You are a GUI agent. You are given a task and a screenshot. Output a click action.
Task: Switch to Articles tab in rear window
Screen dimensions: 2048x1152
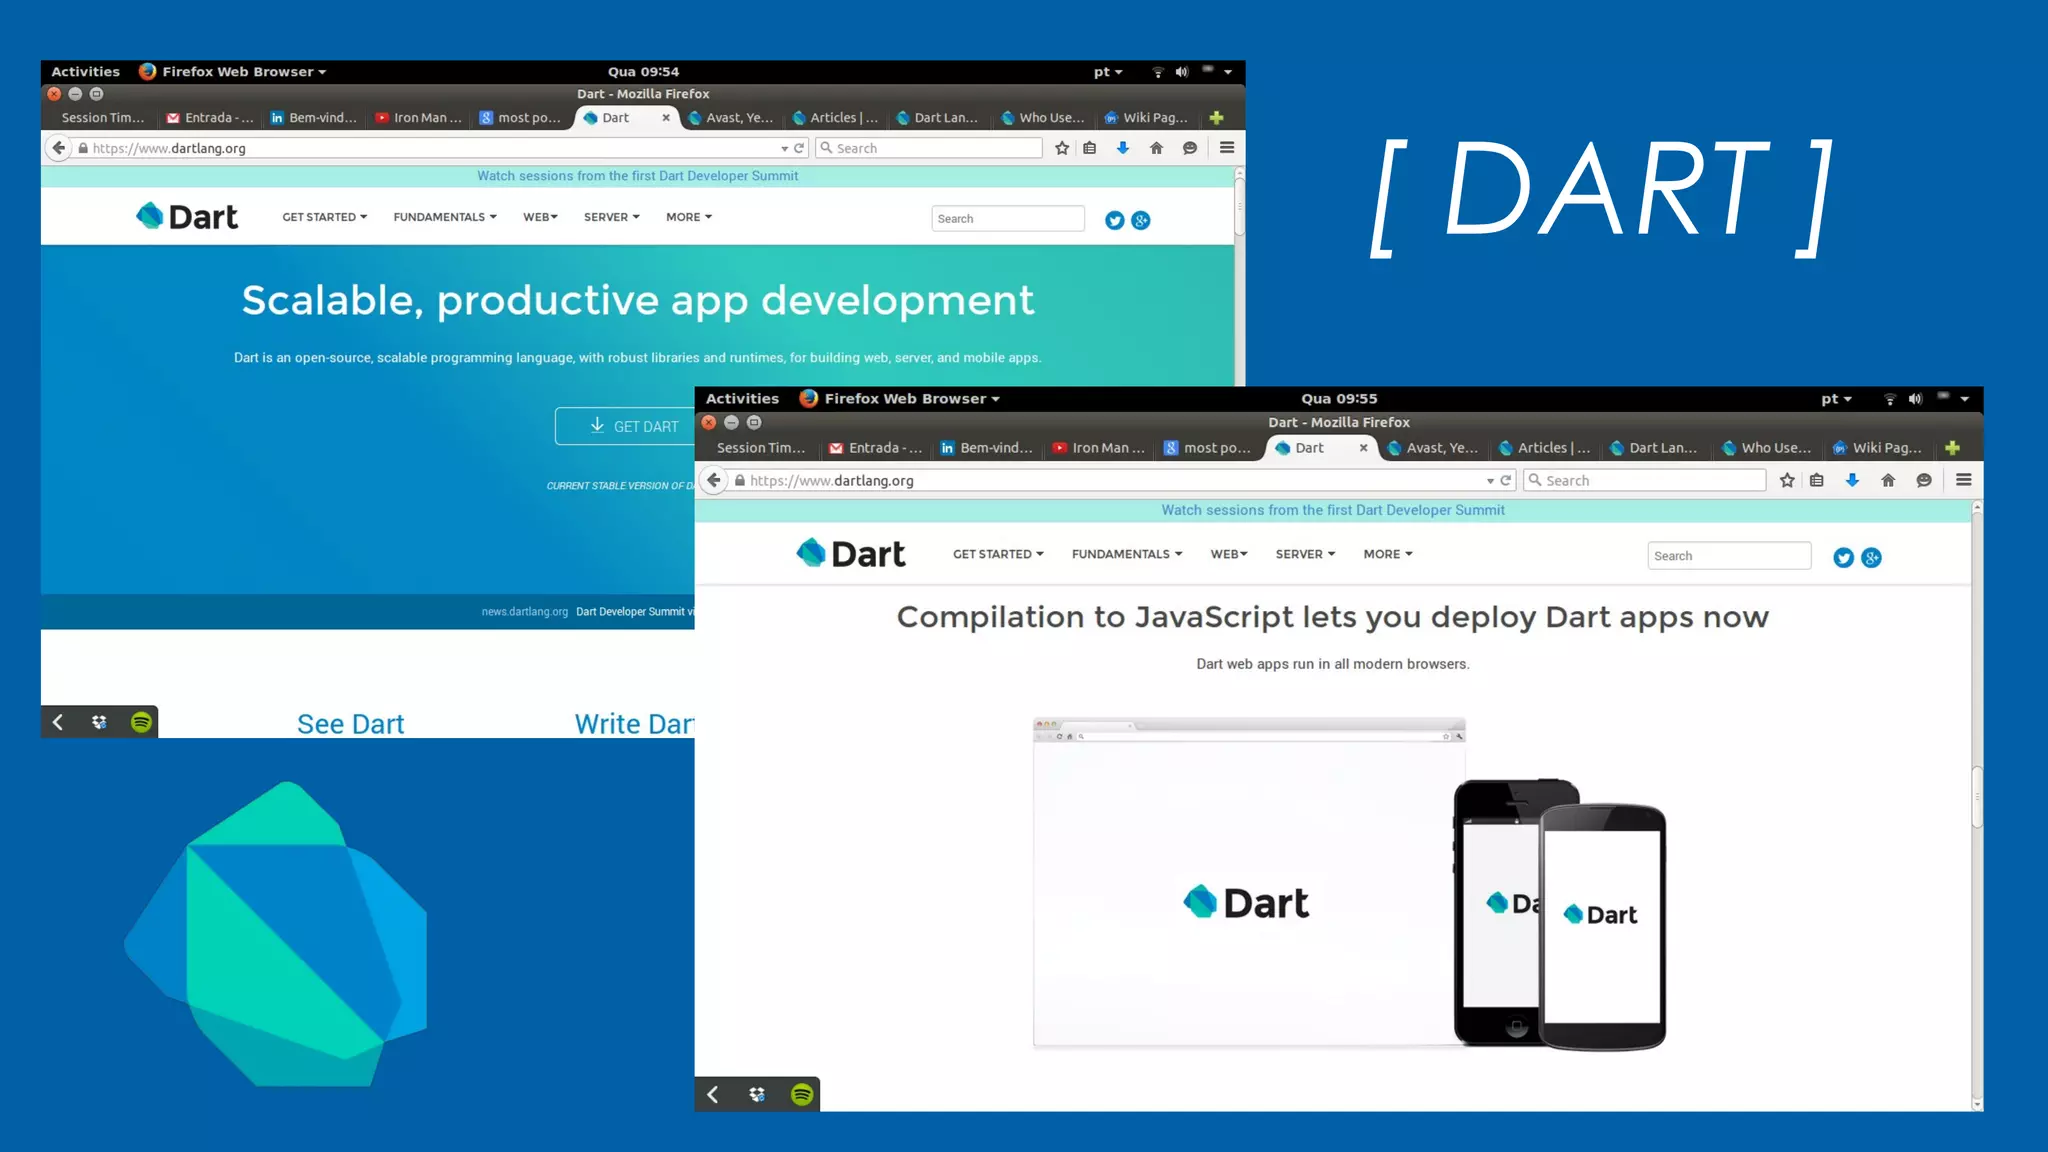(x=835, y=118)
